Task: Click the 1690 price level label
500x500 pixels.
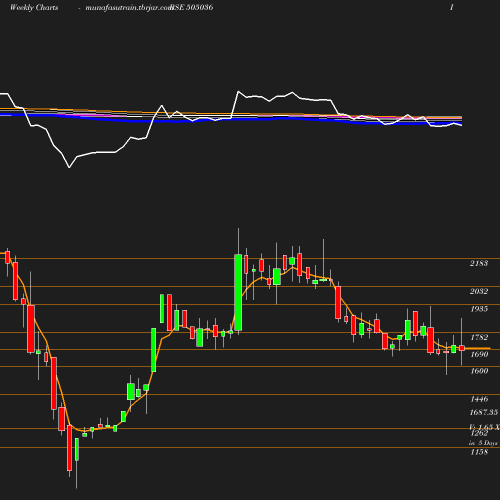Action: pos(479,354)
